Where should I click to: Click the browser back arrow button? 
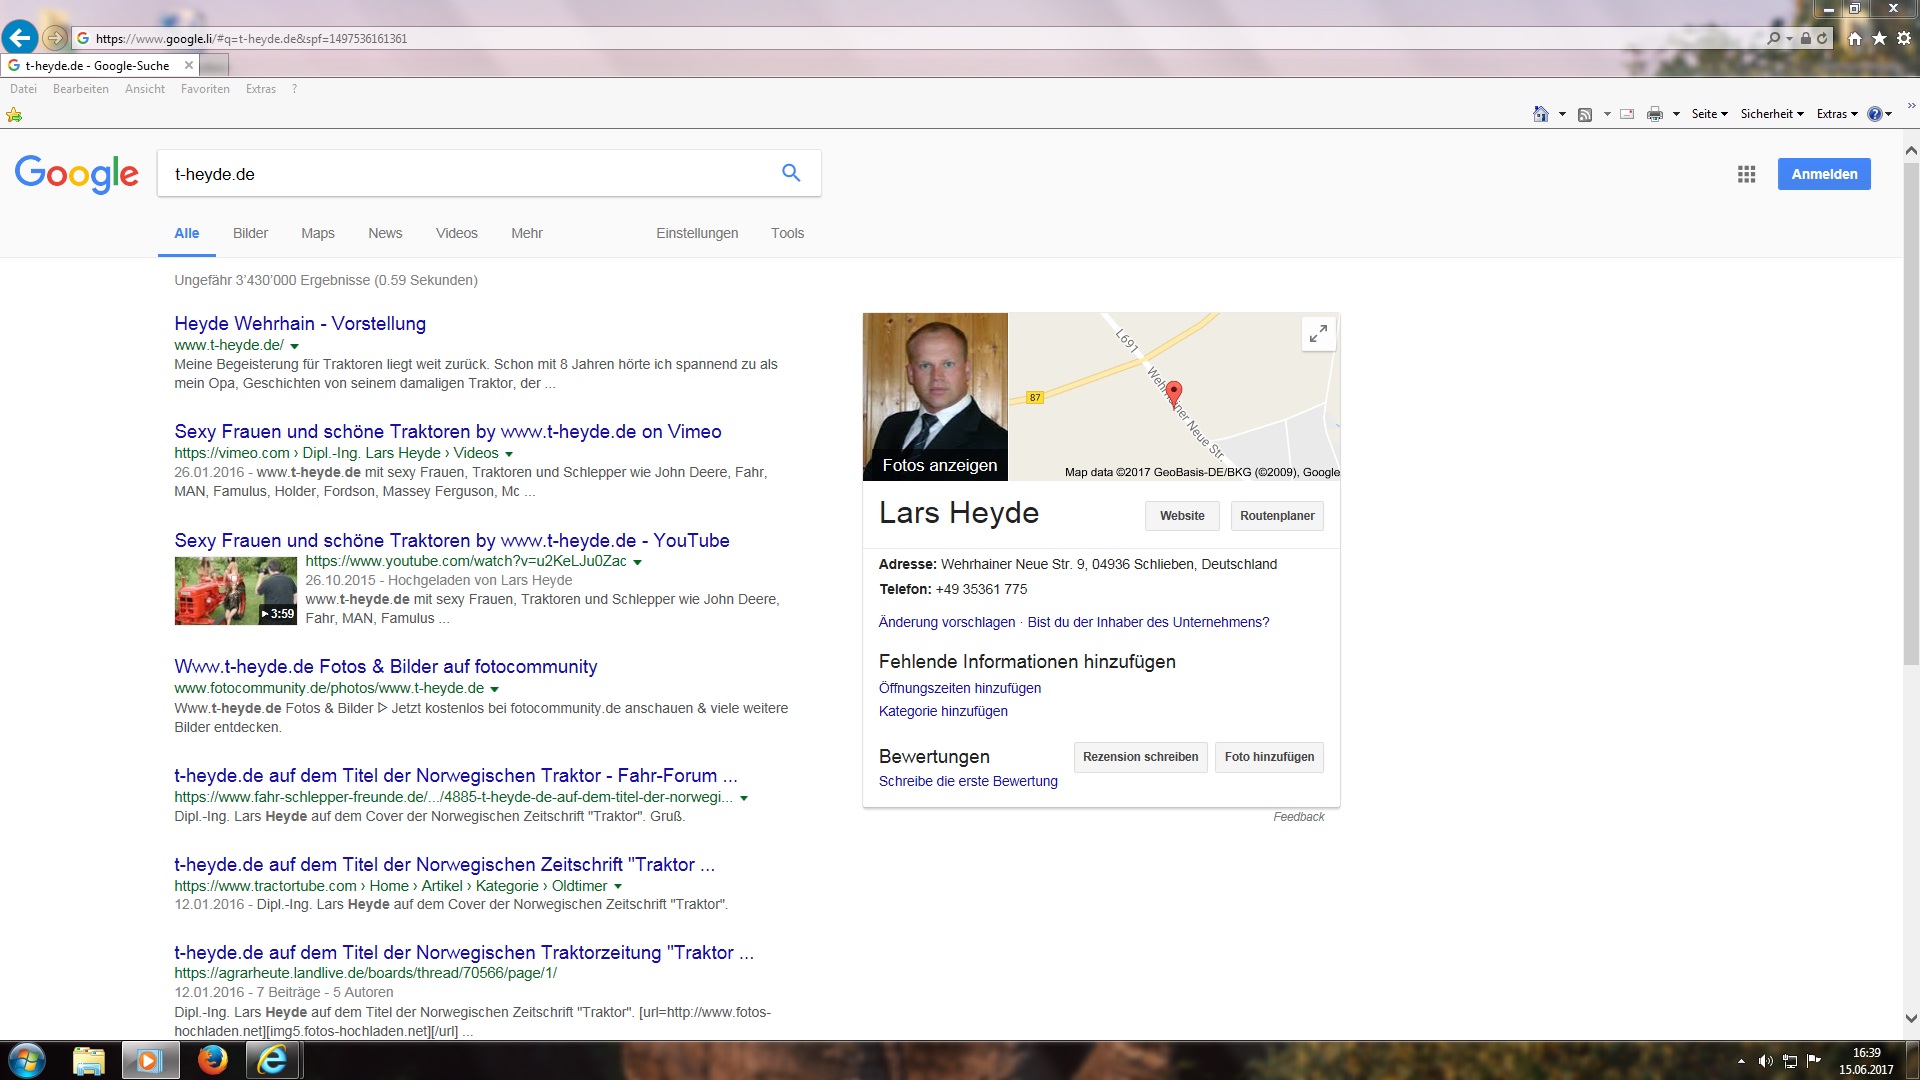tap(20, 38)
